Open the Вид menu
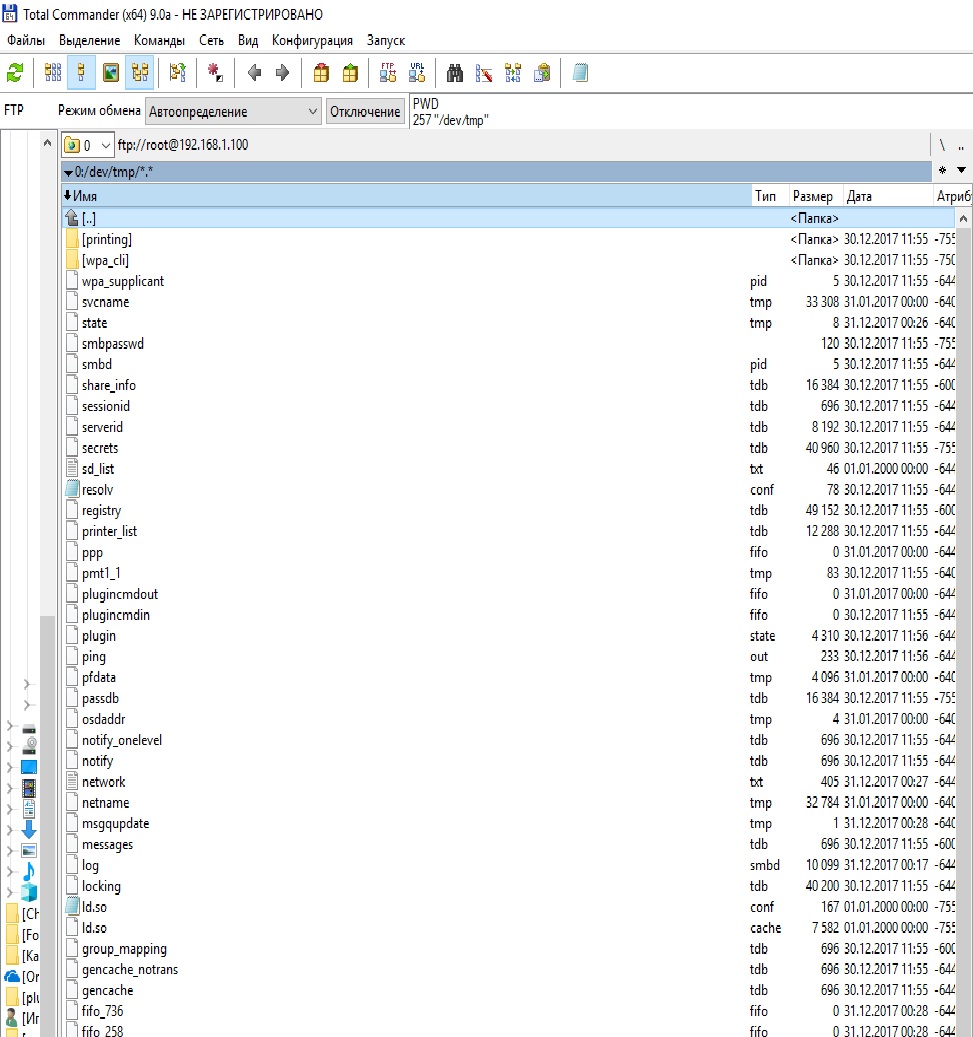The image size is (973, 1037). (x=248, y=40)
